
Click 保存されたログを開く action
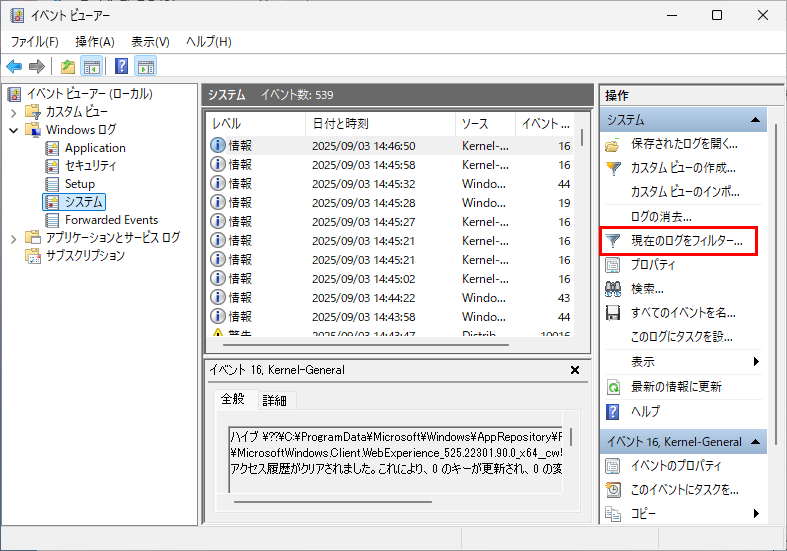coord(684,144)
